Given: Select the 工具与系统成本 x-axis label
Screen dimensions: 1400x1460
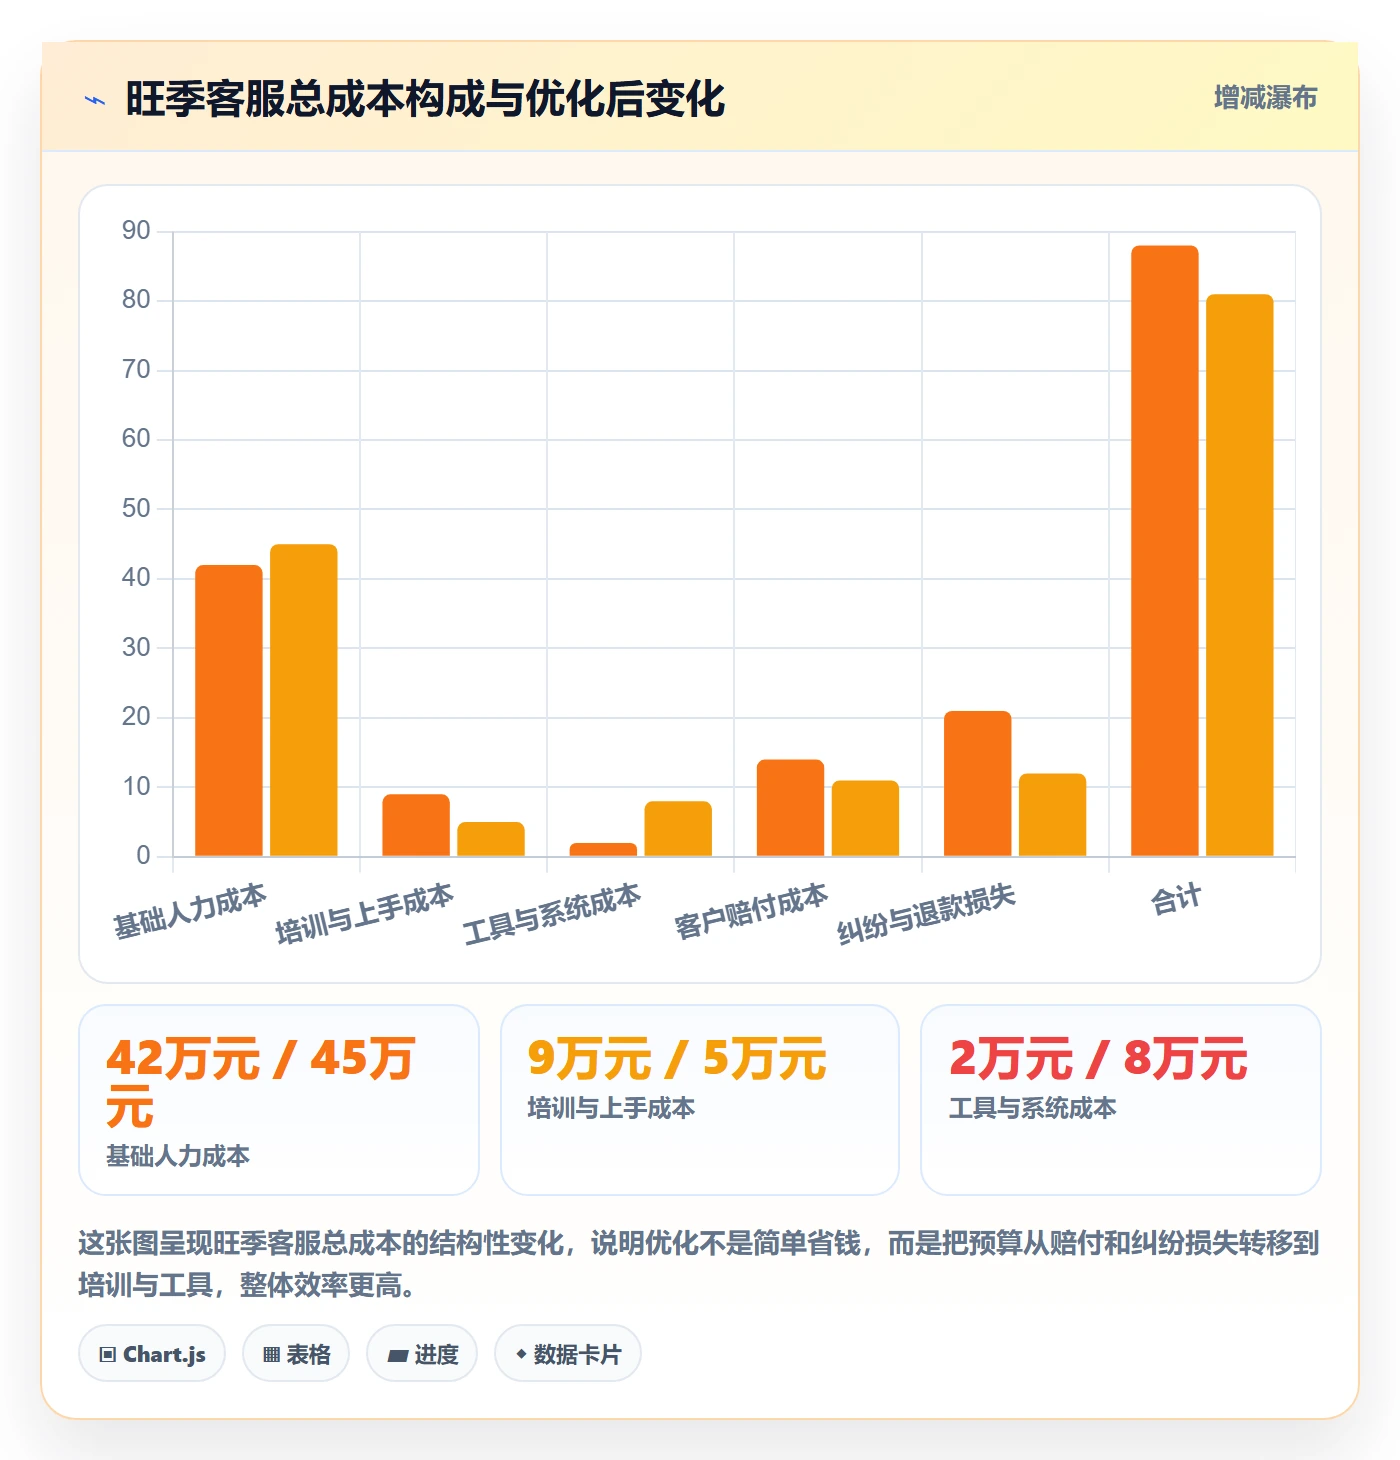Looking at the screenshot, I should 552,913.
